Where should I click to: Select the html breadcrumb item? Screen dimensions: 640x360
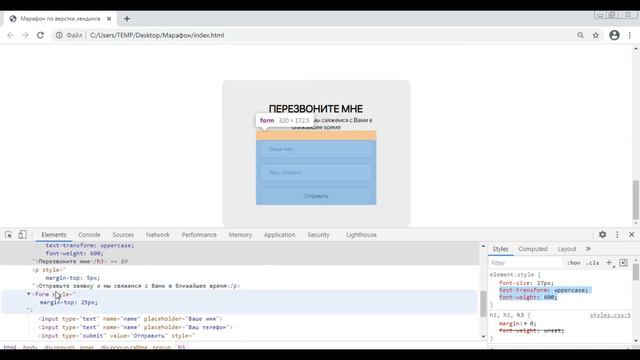pos(10,347)
